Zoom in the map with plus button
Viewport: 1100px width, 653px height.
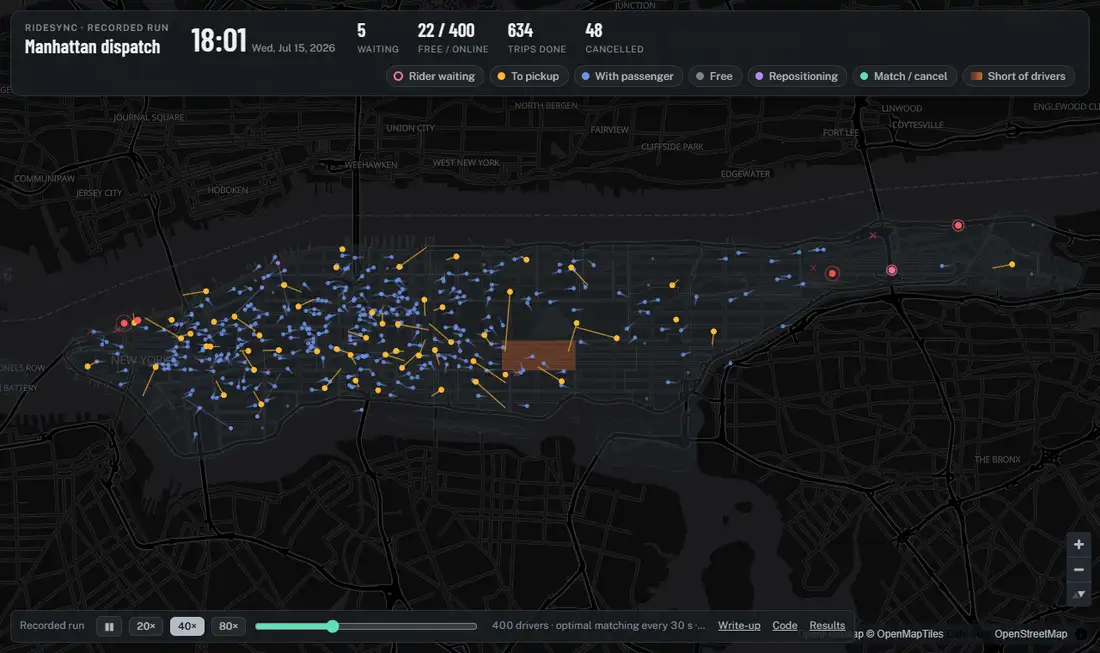click(1079, 544)
